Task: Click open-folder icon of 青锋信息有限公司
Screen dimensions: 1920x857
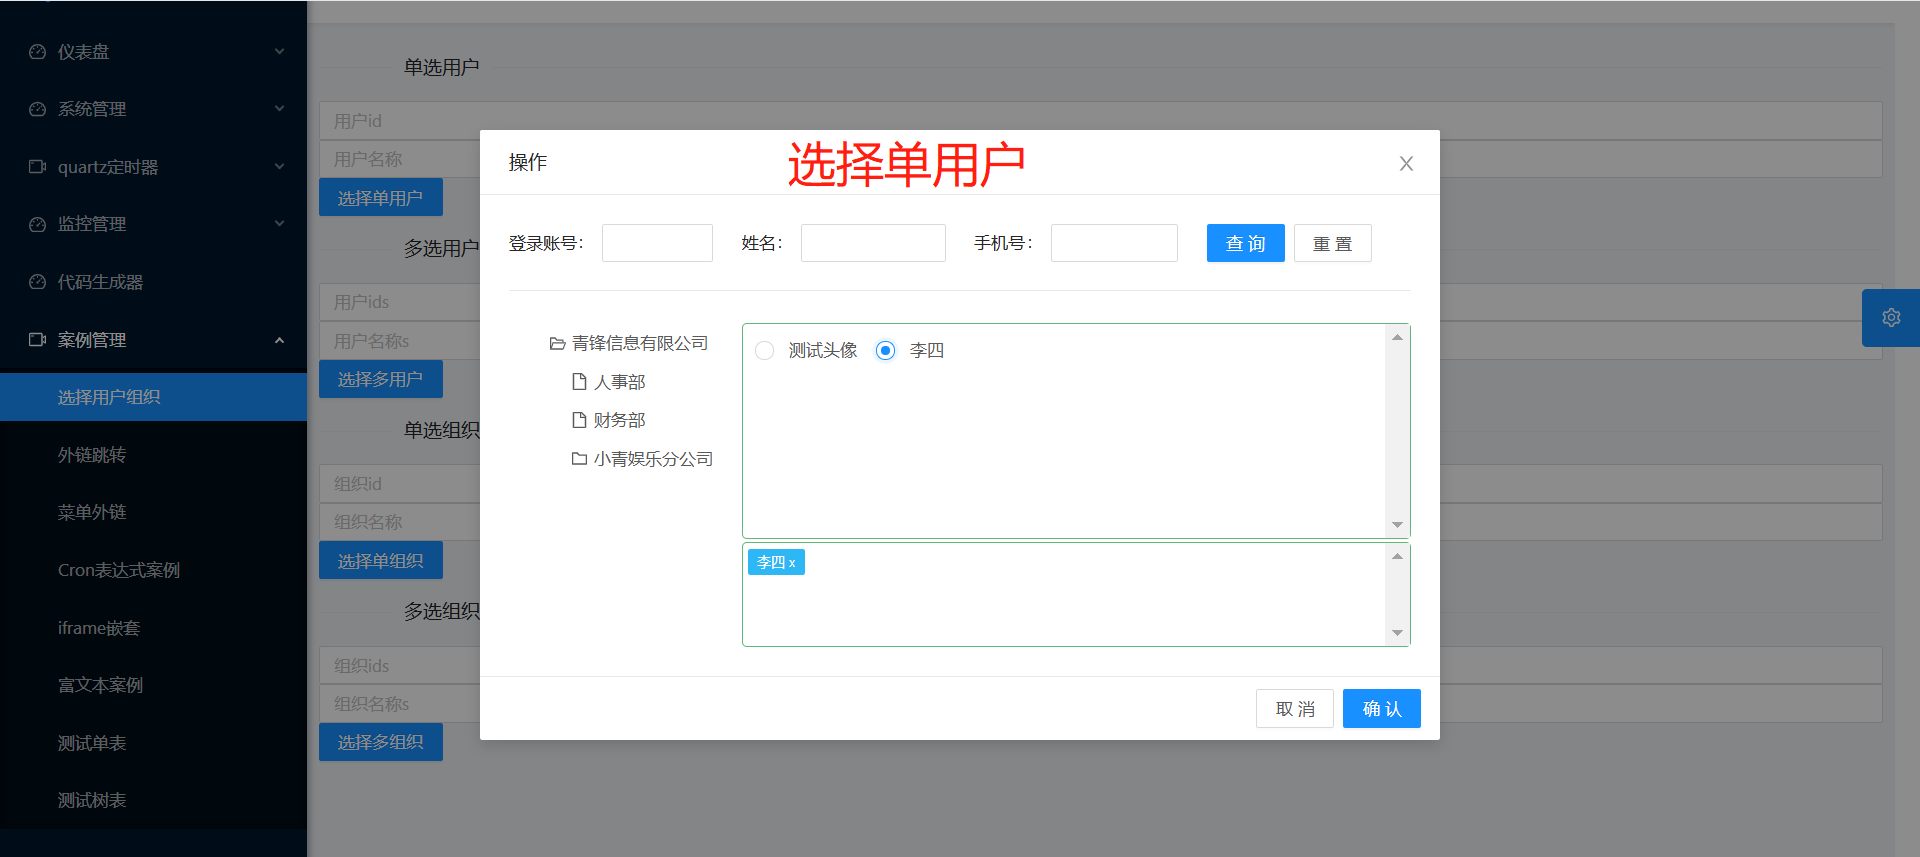Action: (x=557, y=344)
